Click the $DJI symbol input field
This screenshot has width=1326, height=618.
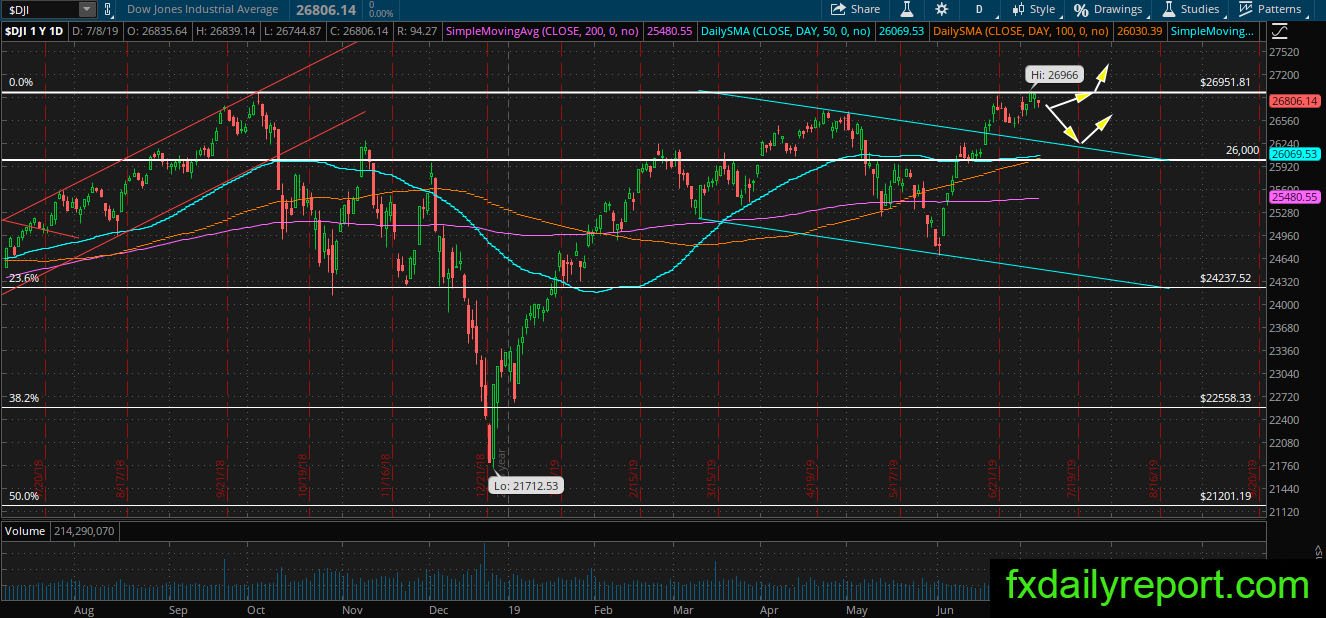(40, 9)
